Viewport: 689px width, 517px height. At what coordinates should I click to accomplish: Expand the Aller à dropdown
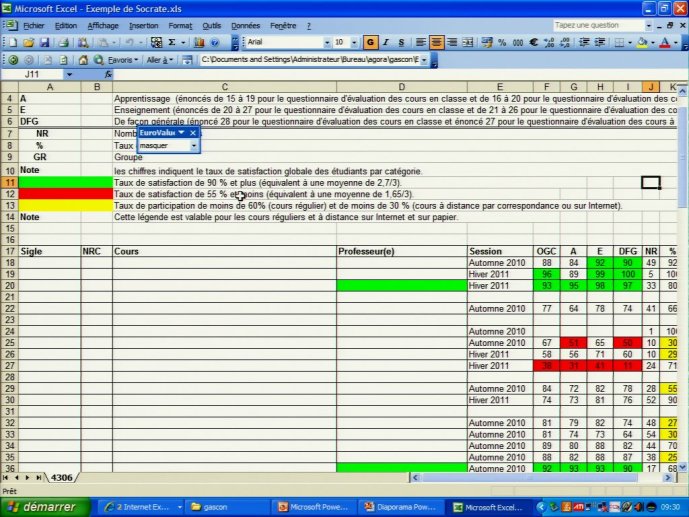click(x=160, y=60)
